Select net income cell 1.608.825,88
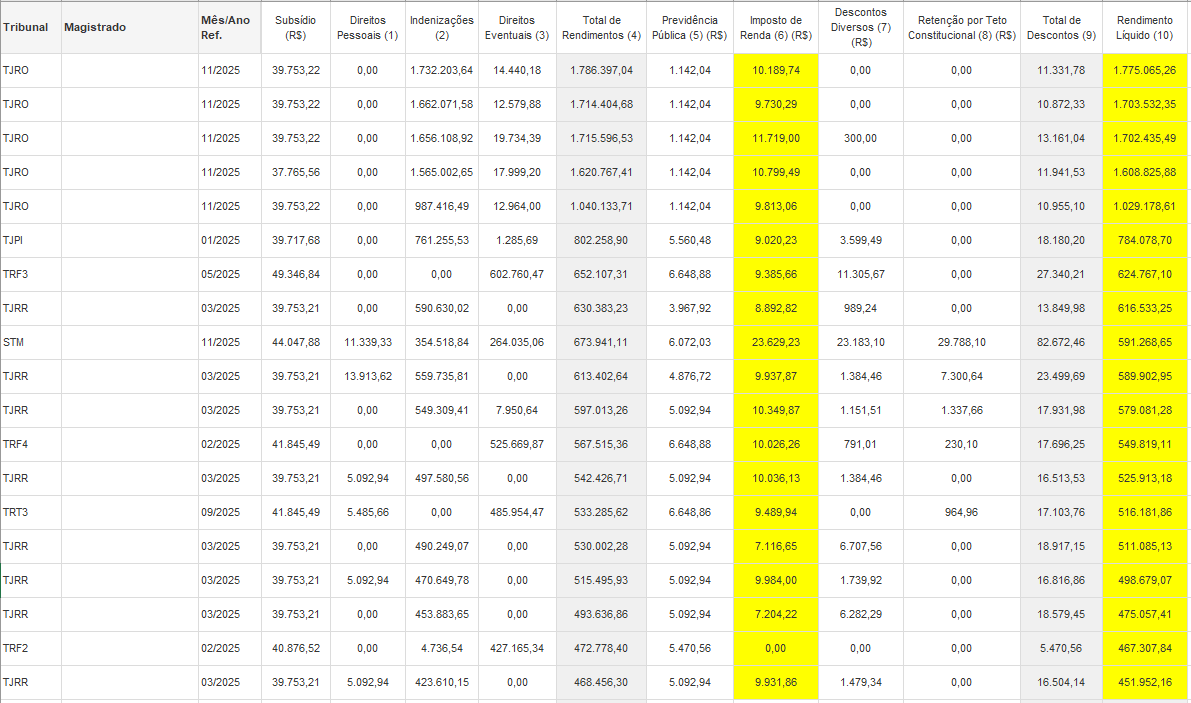This screenshot has width=1191, height=703. tap(1145, 172)
